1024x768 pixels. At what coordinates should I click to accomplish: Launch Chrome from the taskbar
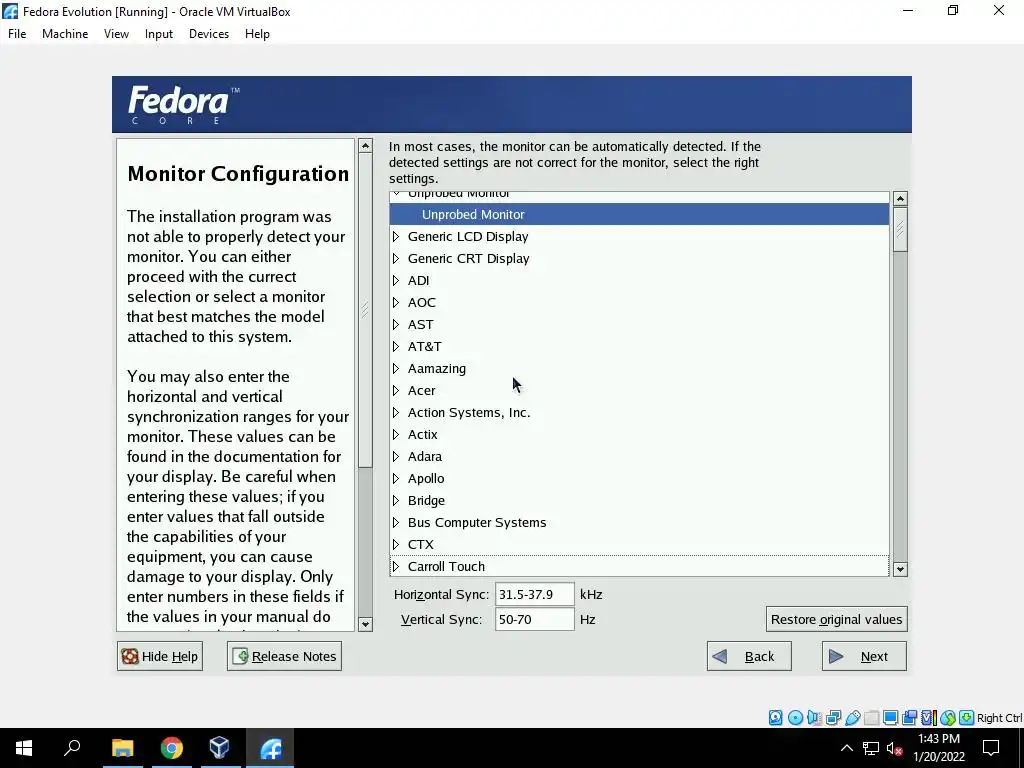pos(171,748)
